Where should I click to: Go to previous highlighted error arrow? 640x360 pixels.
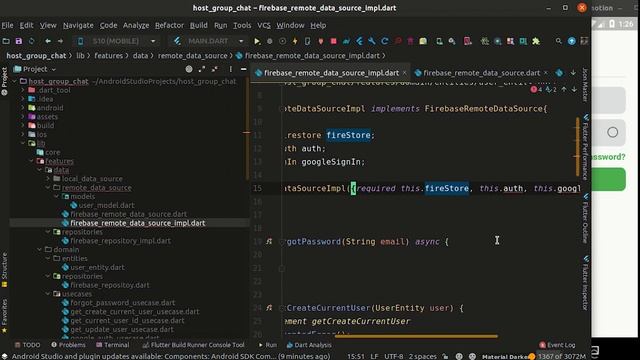point(564,89)
